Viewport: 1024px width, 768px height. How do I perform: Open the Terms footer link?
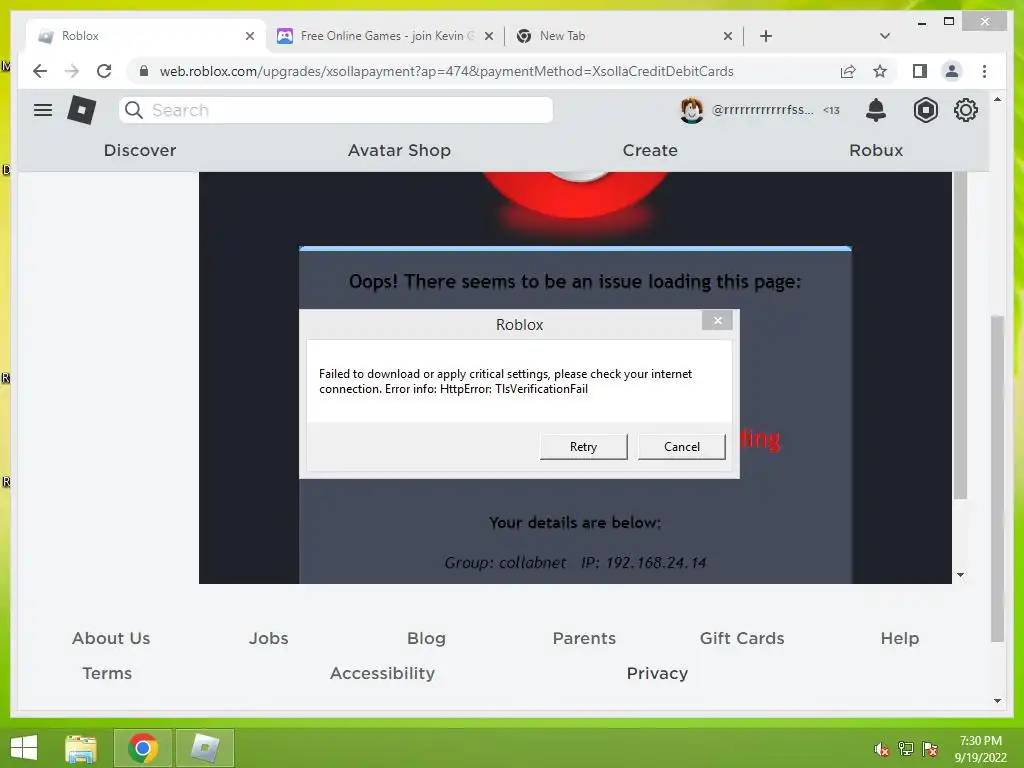[107, 673]
